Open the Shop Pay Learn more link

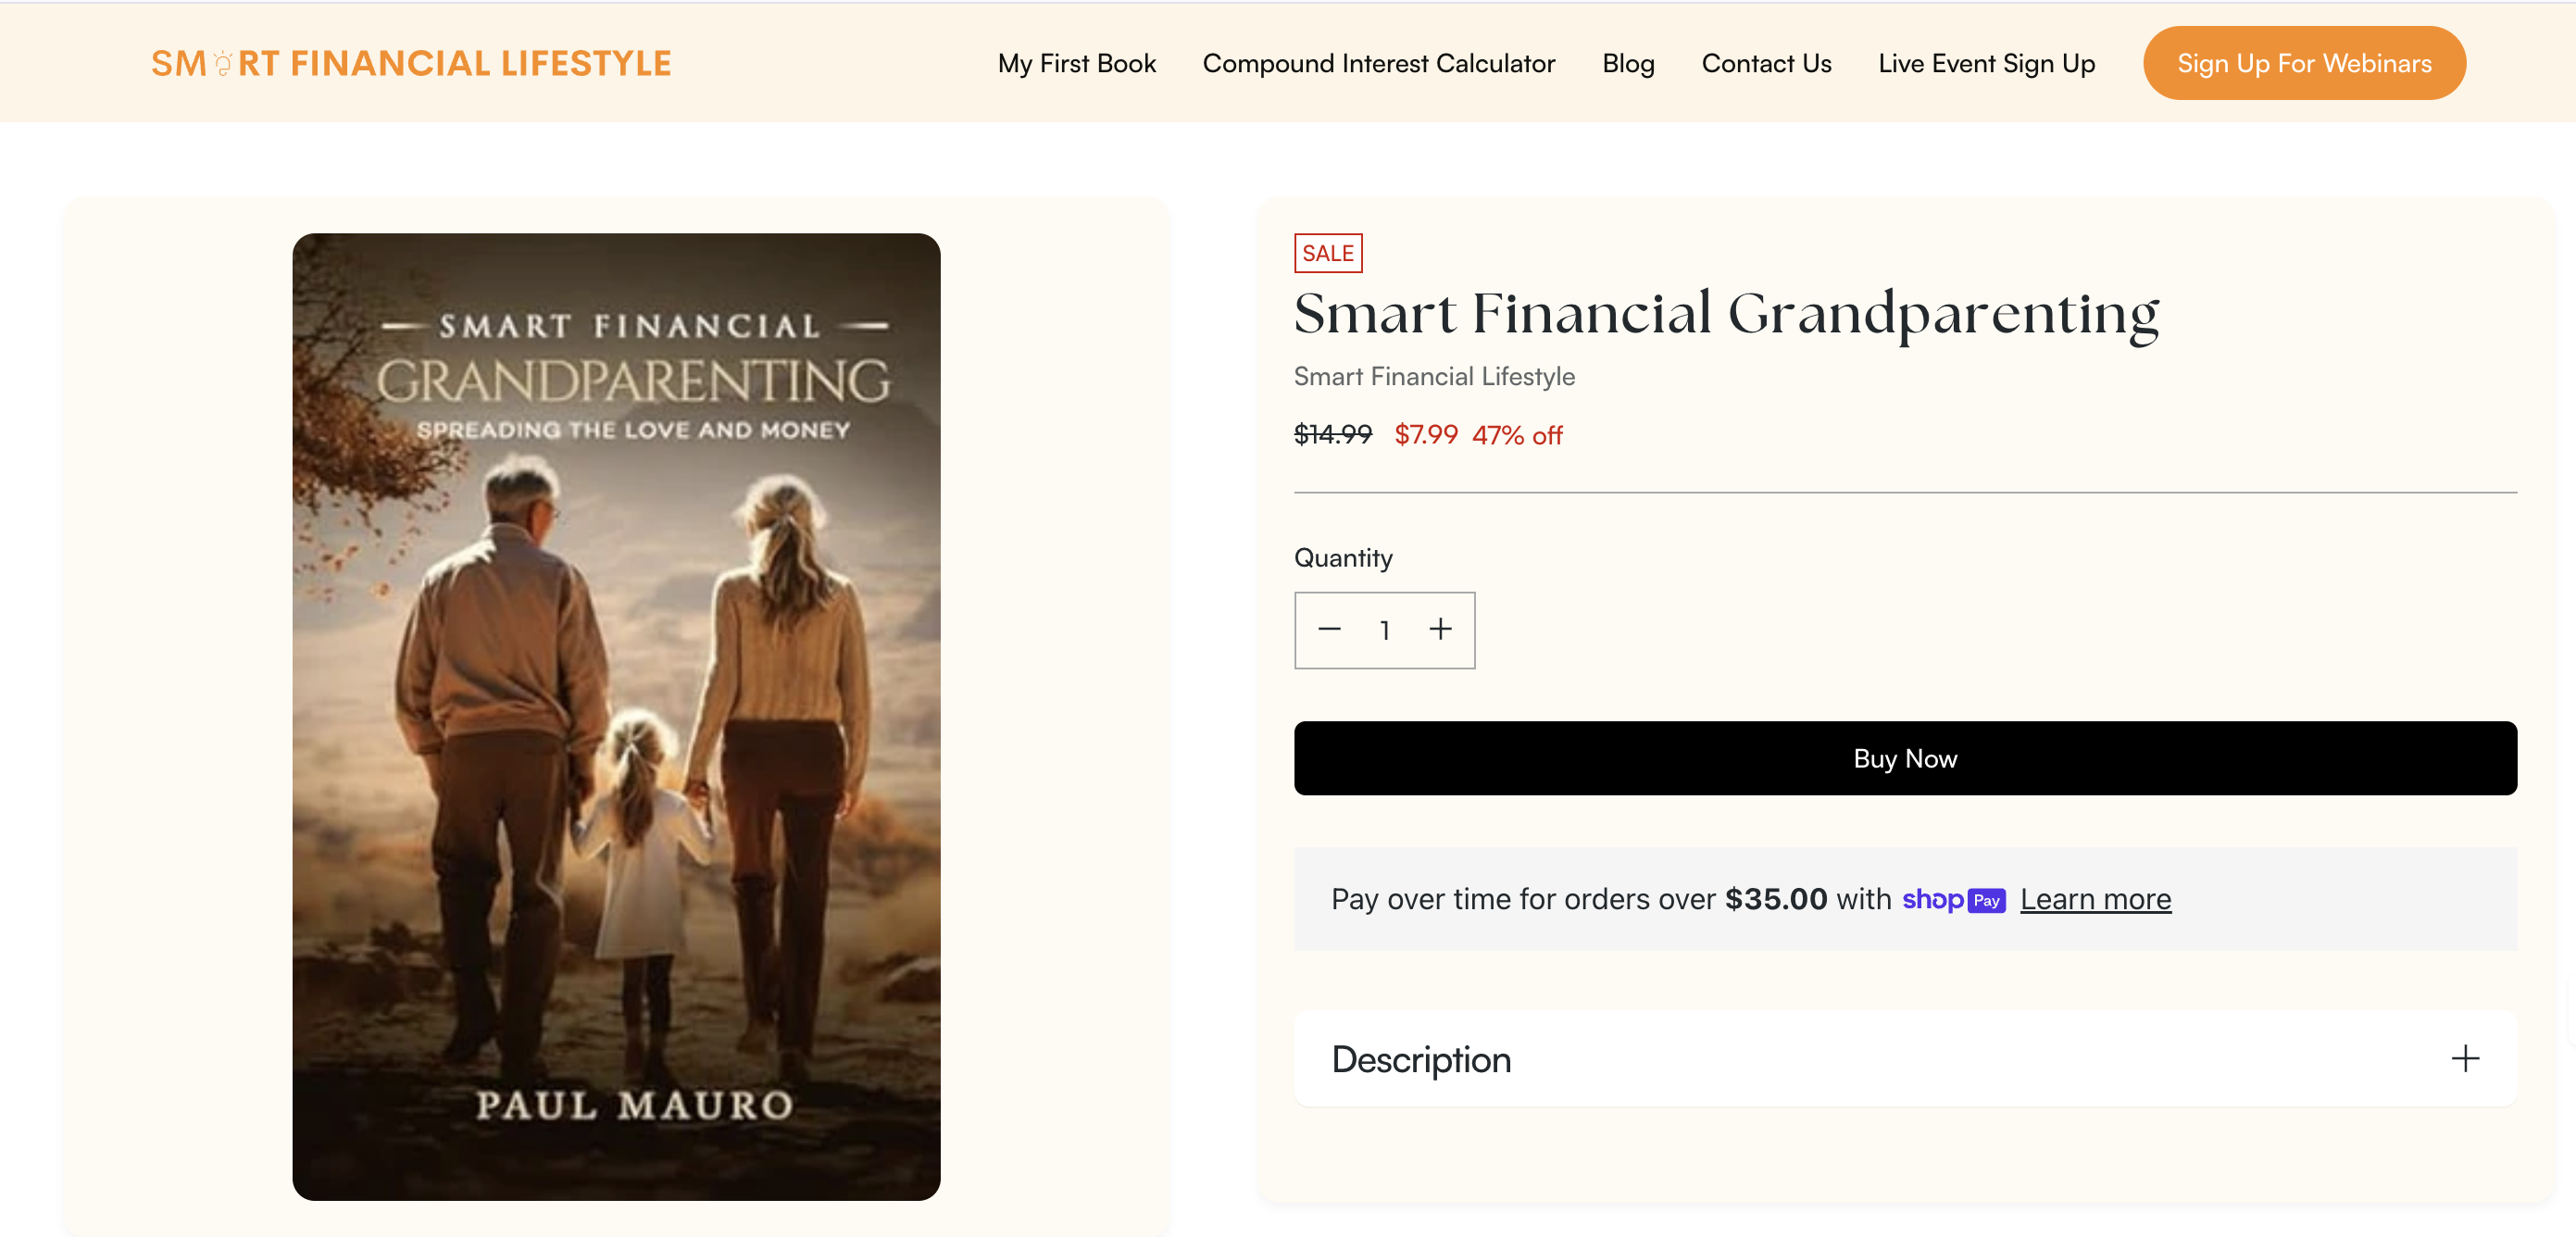point(2096,899)
